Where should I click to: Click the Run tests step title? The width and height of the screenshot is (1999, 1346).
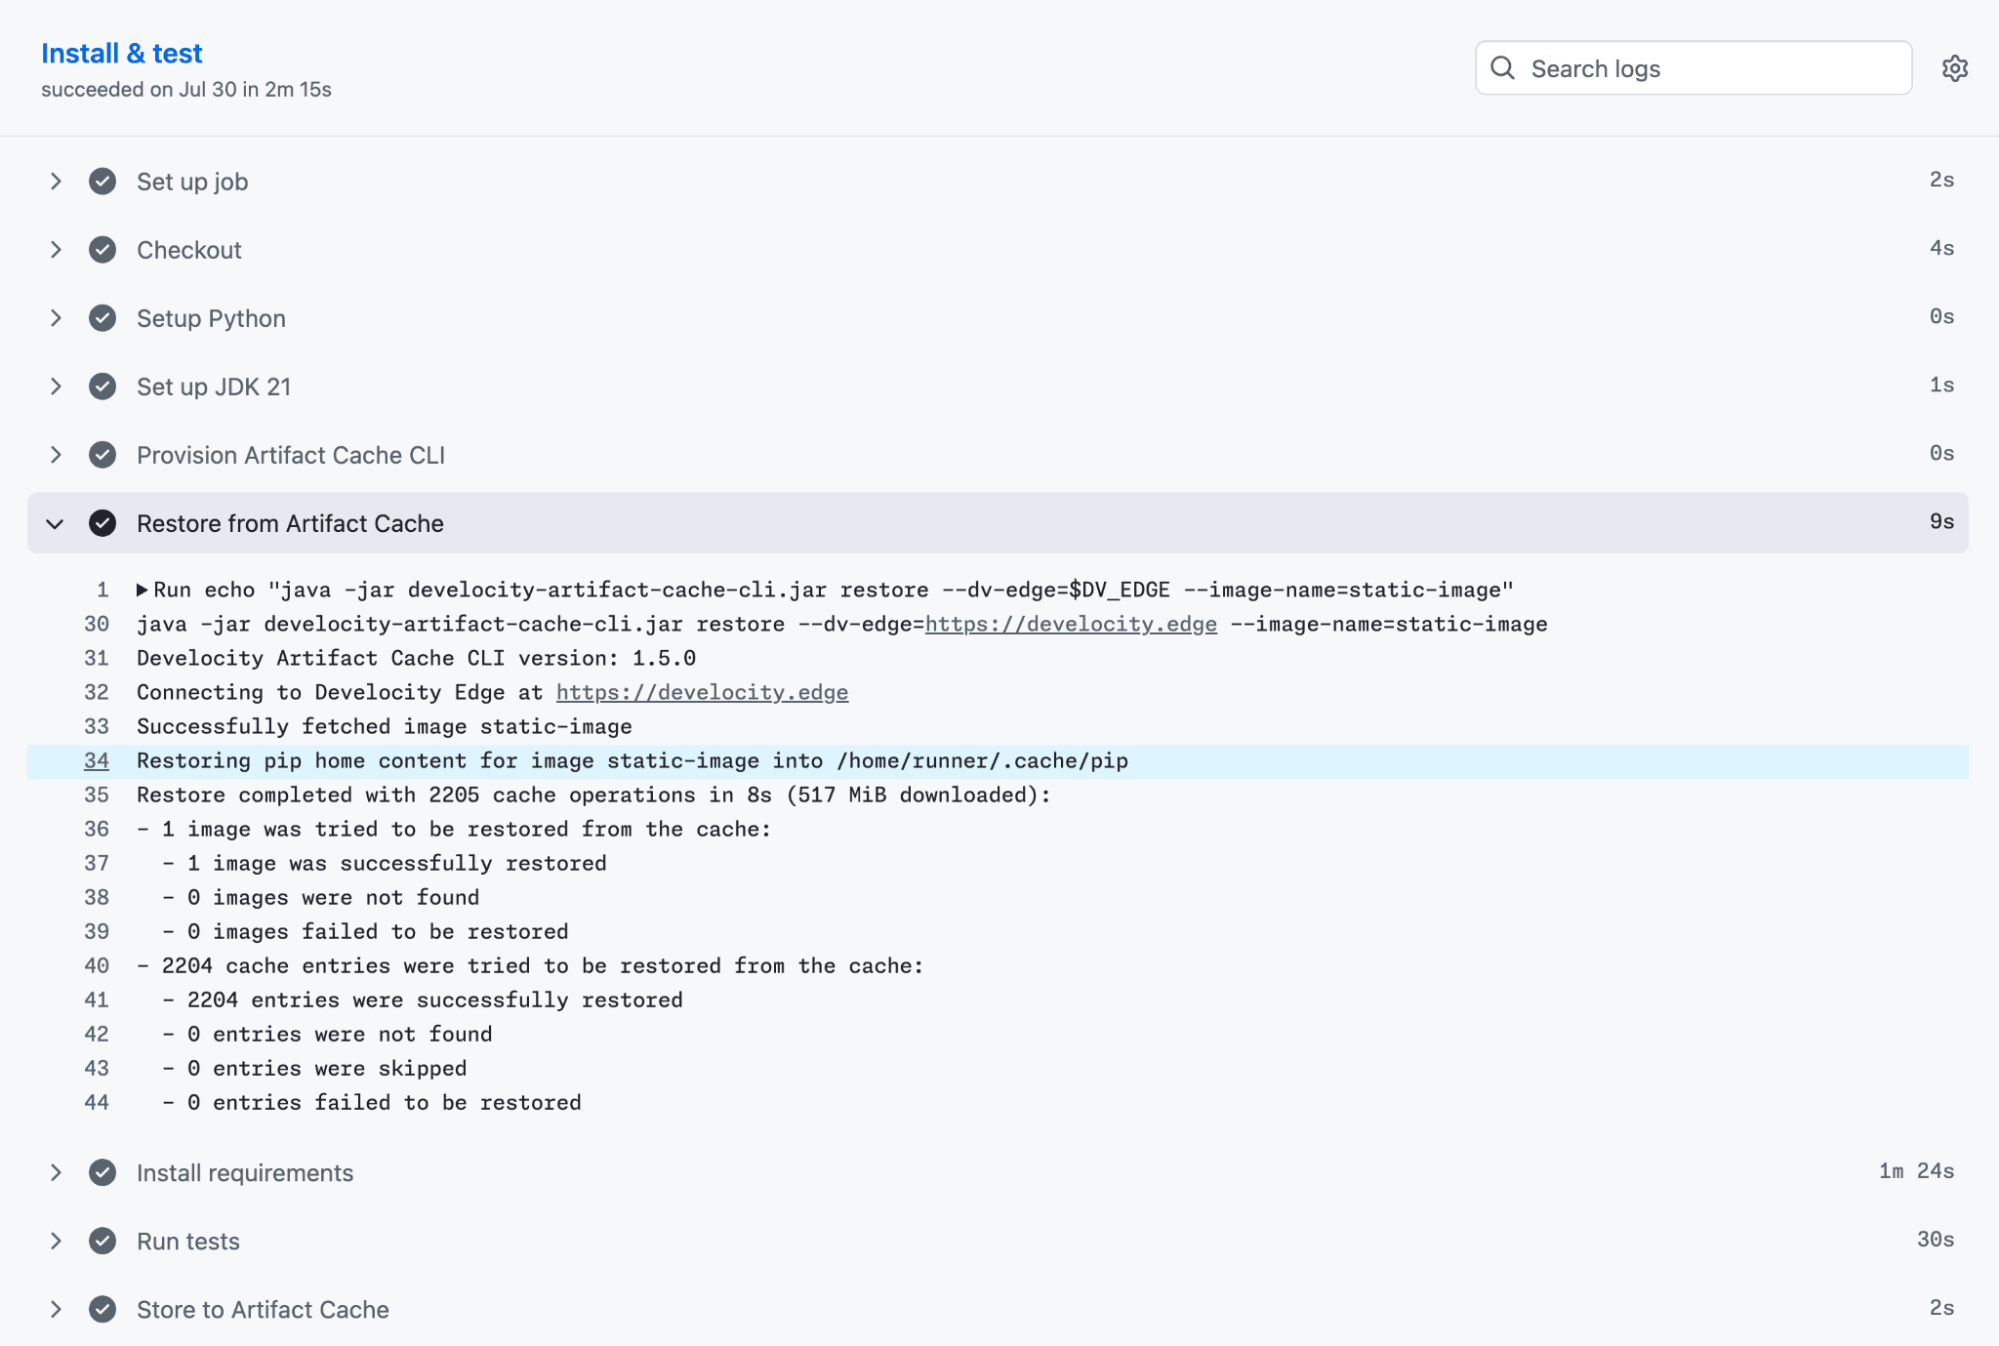click(x=188, y=1241)
